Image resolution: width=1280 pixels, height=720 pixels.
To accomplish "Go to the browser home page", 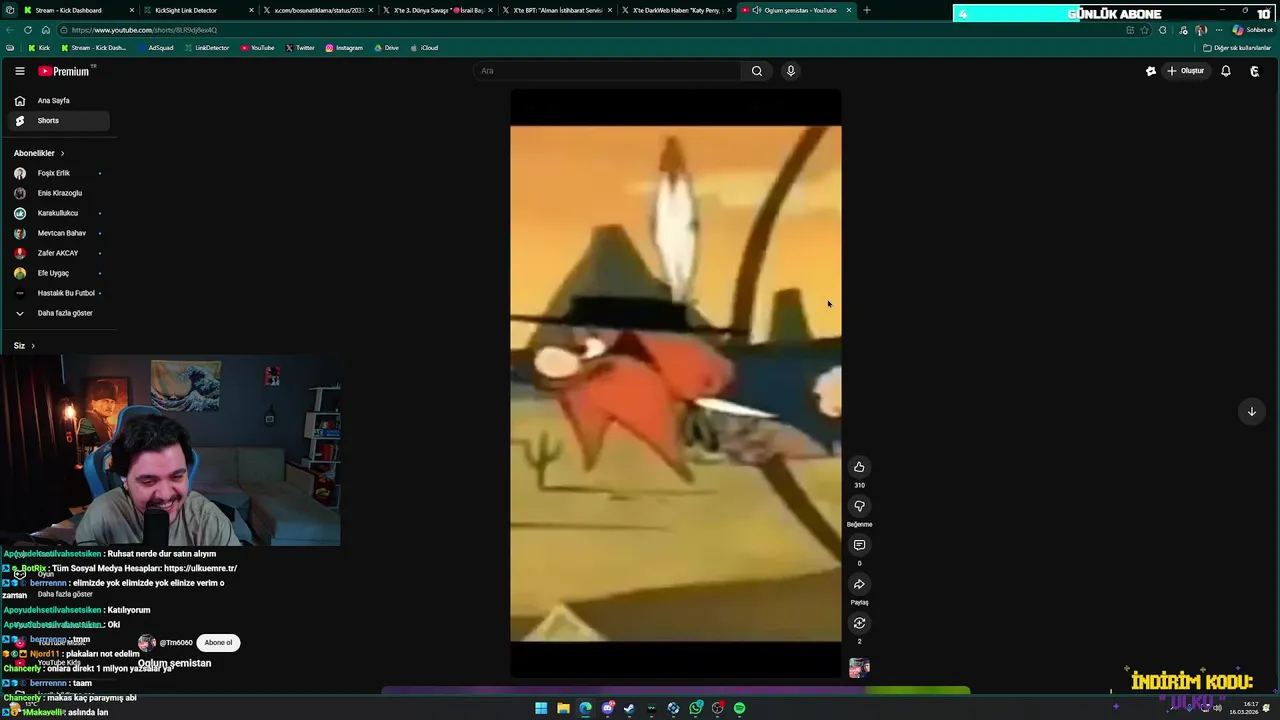I will click(x=45, y=30).
